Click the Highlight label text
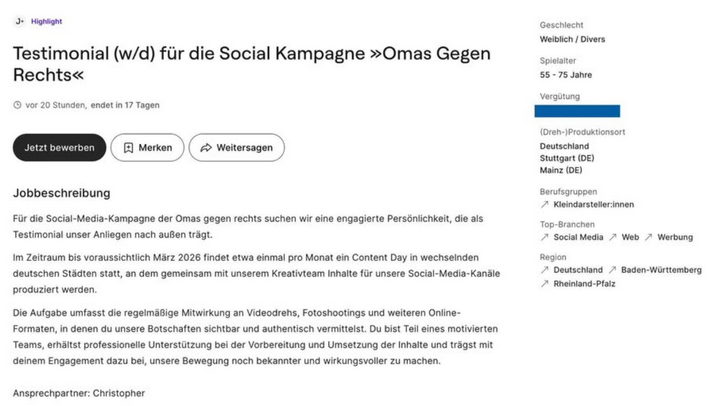724x406 pixels. [46, 21]
